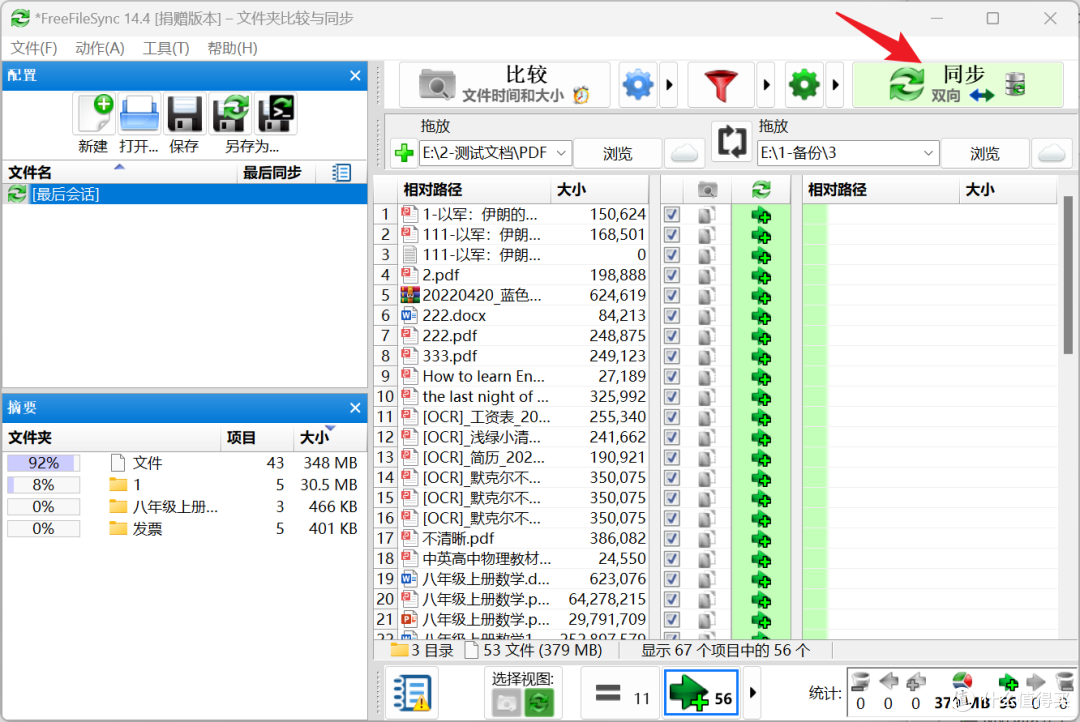
Task: Click cloud icon beside E:\1-备份\3 browse
Action: (x=1052, y=153)
